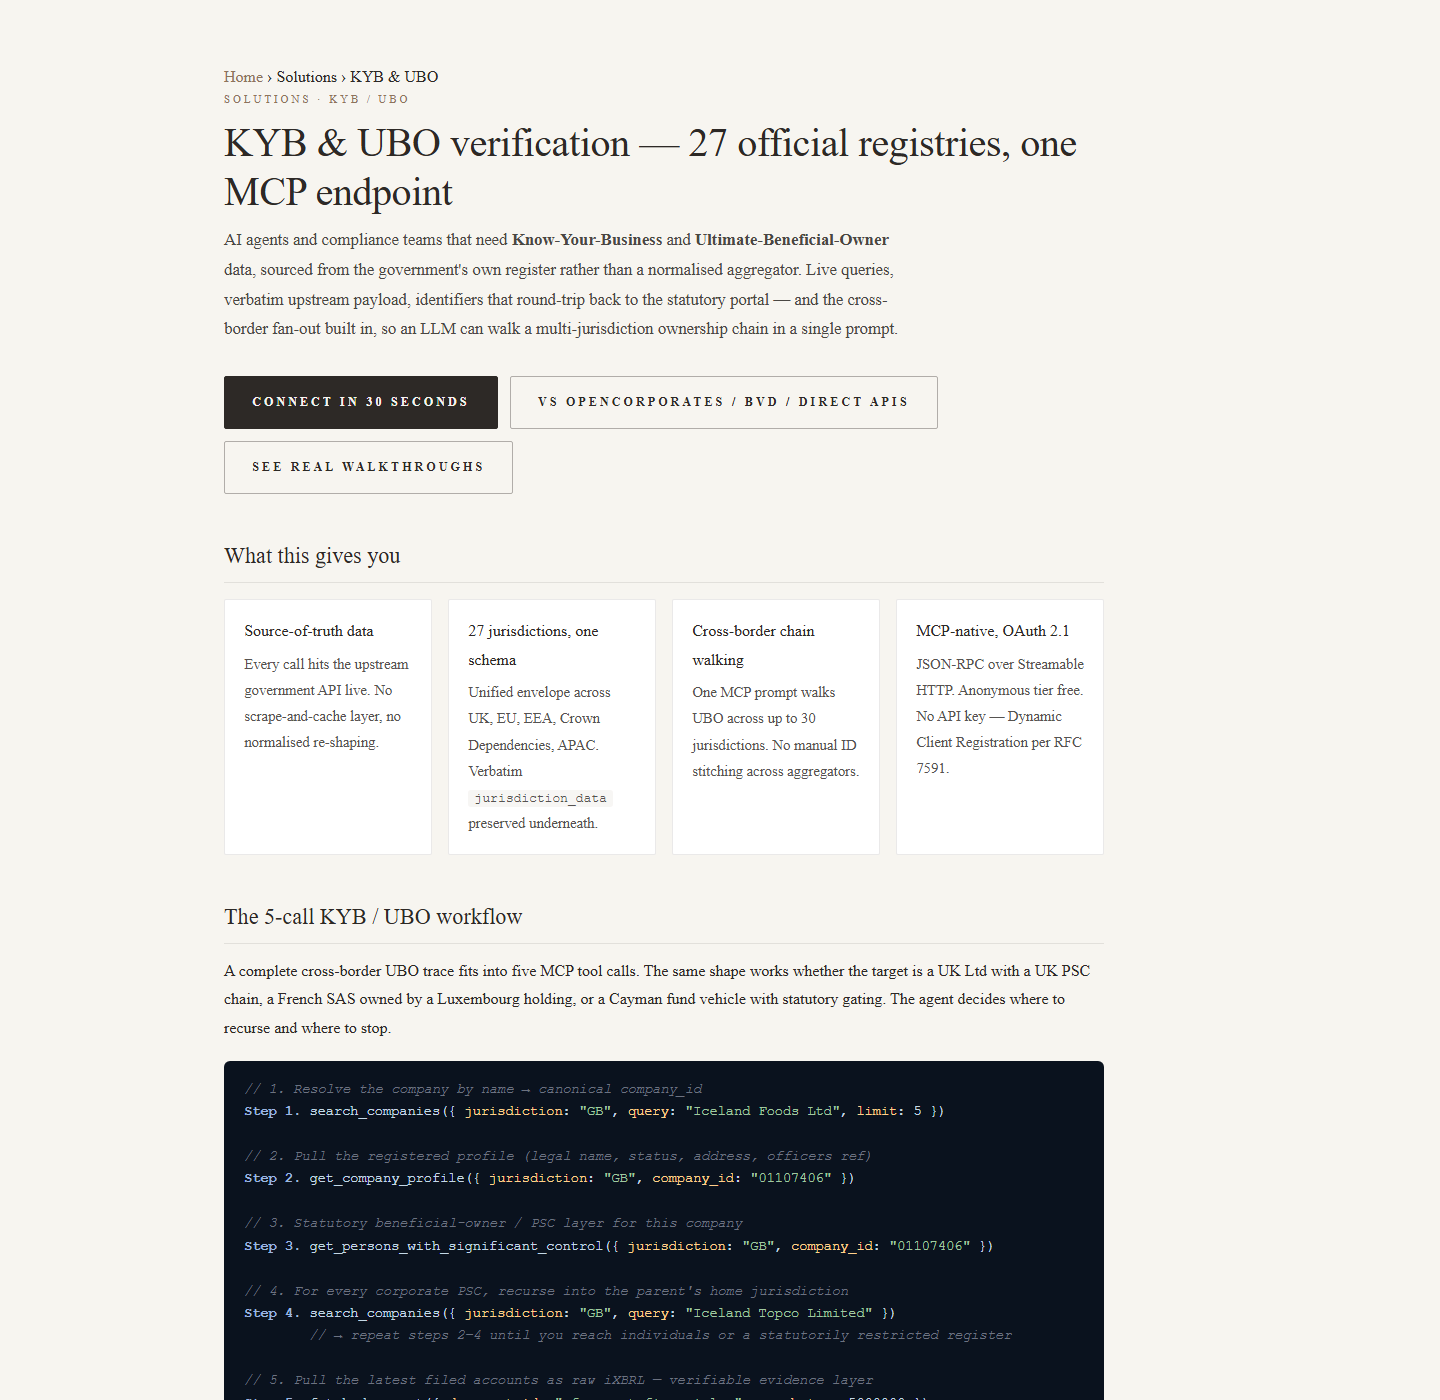Select the KYB & UBO breadcrumb item

[x=394, y=77]
